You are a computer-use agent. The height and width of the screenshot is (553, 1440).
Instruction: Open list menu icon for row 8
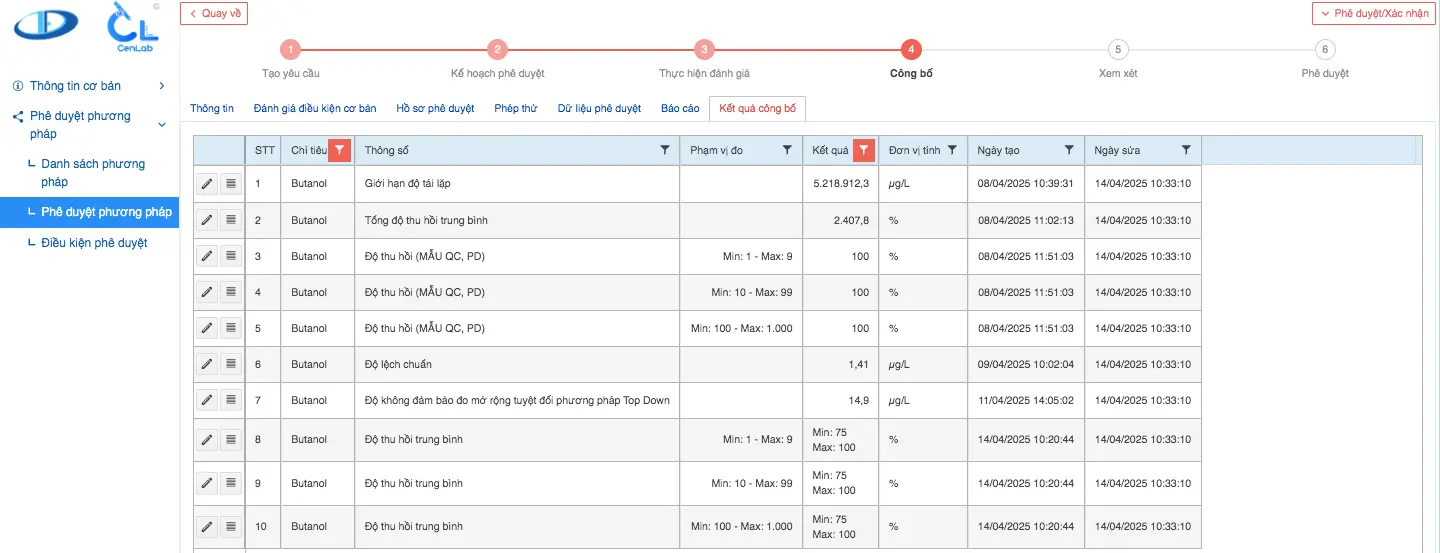231,439
